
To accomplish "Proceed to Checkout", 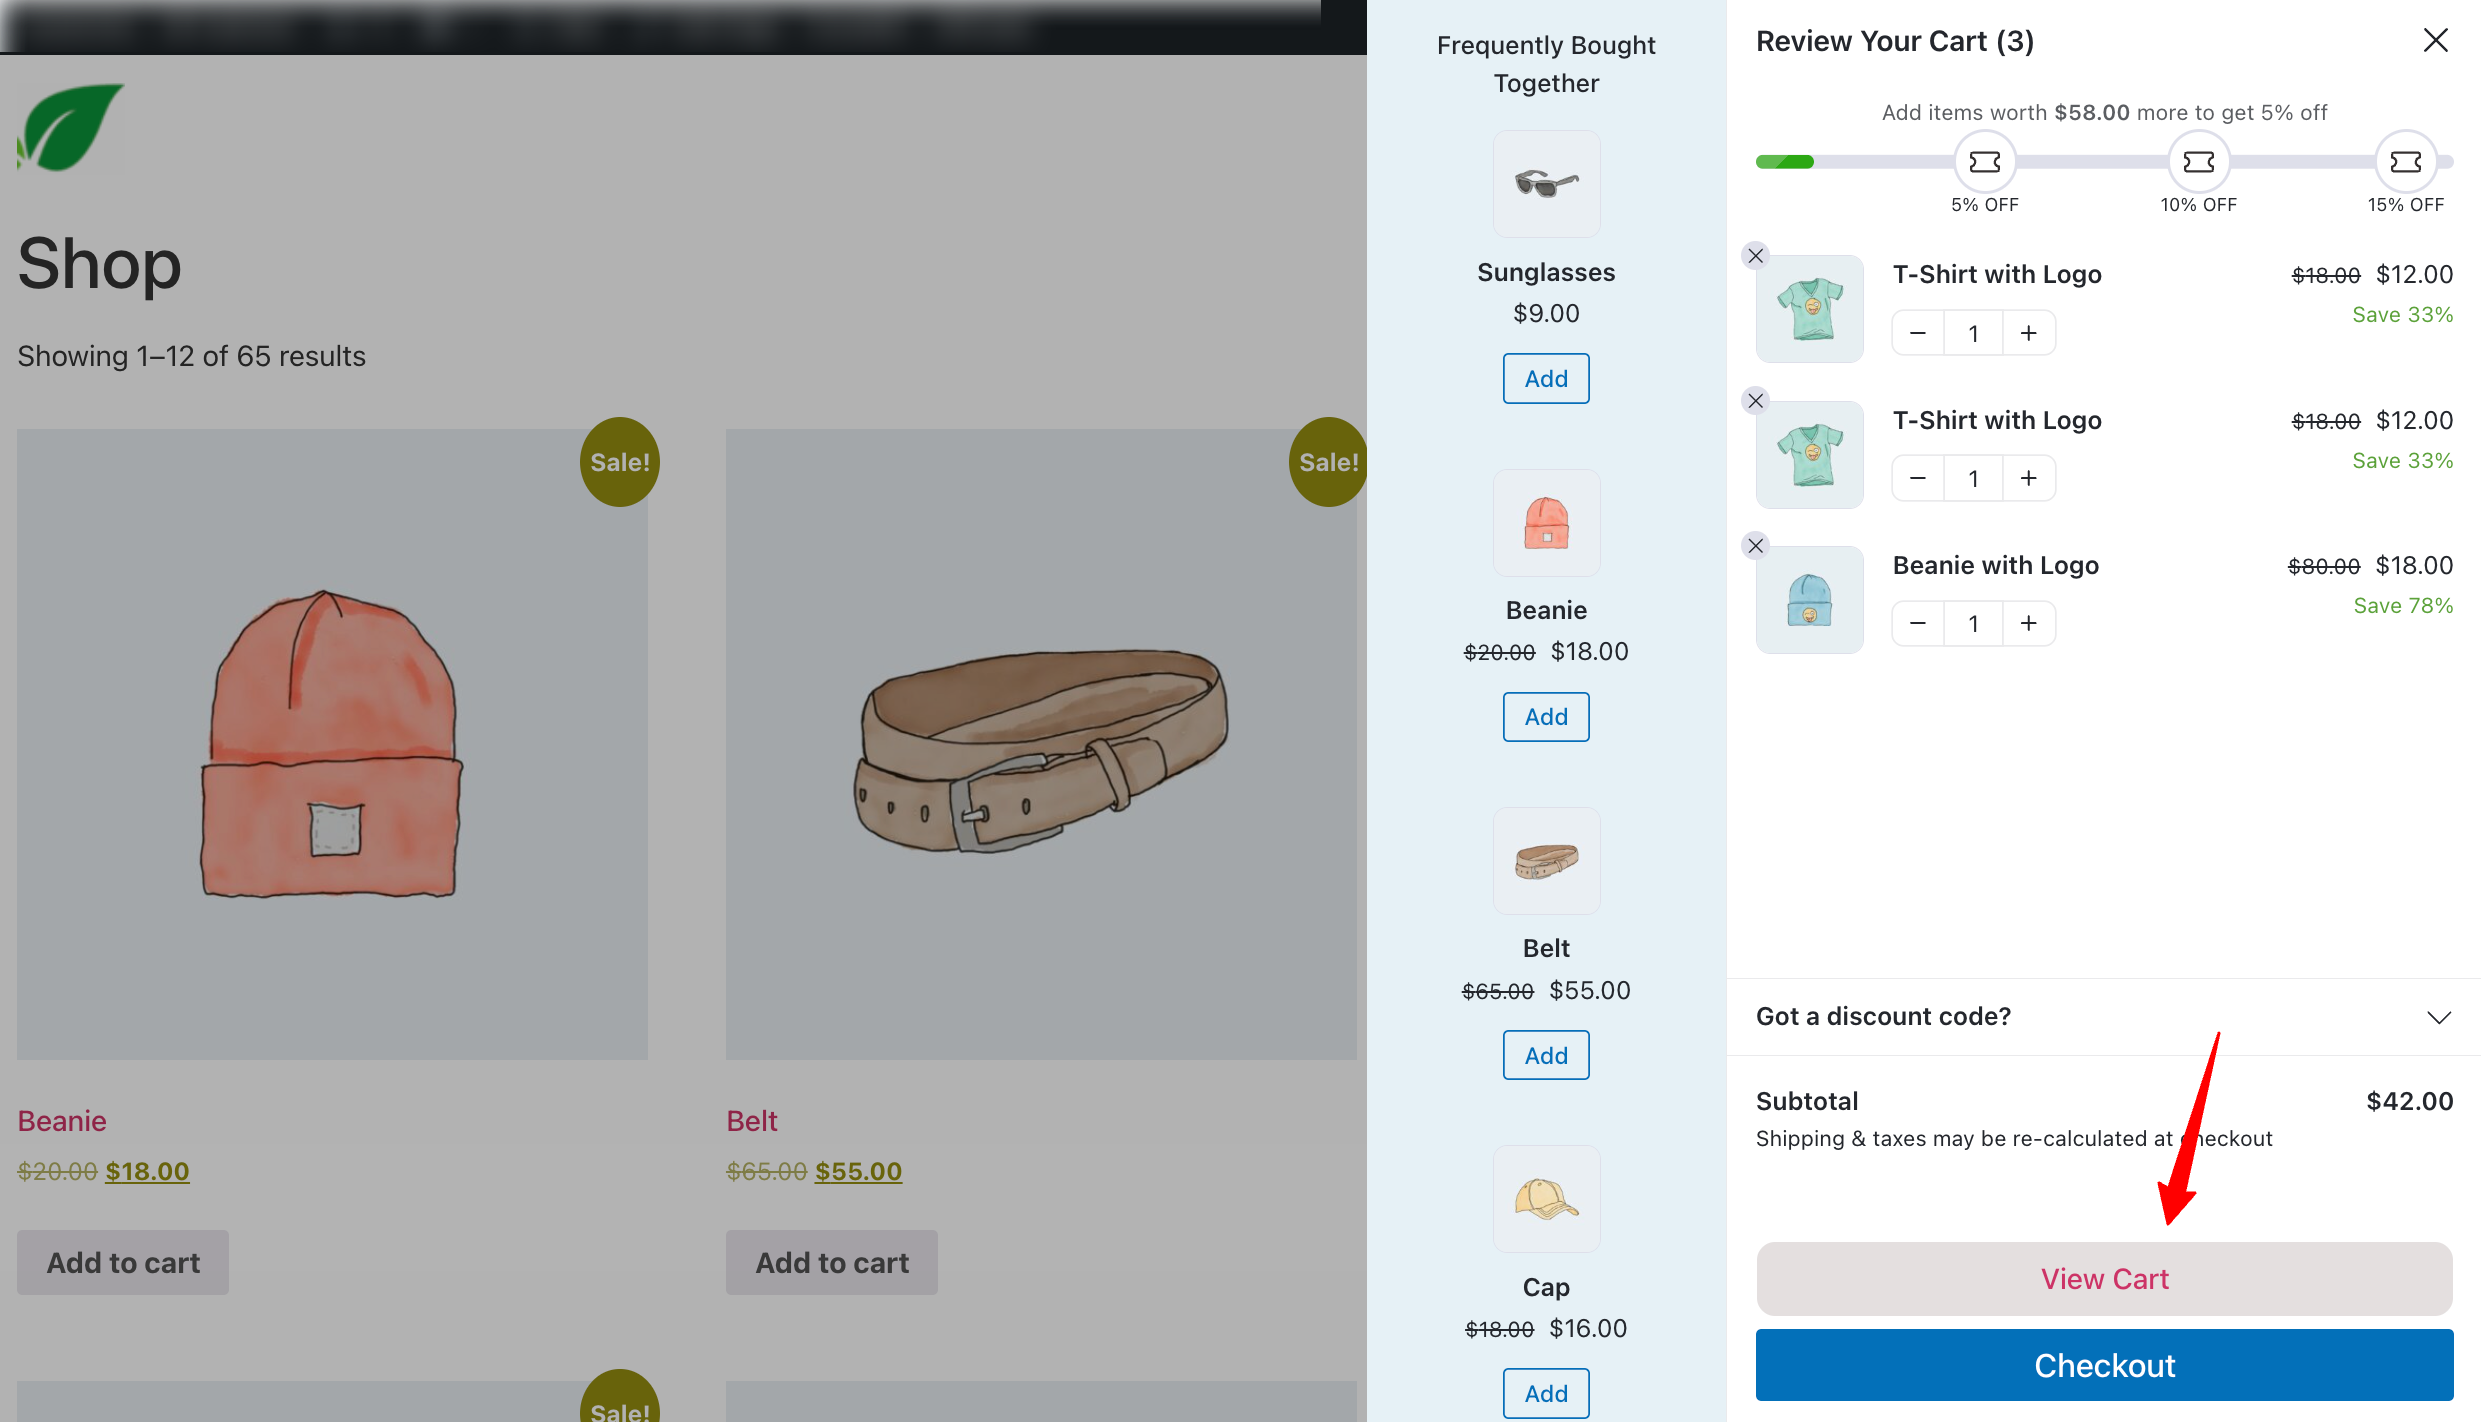I will [2103, 1365].
